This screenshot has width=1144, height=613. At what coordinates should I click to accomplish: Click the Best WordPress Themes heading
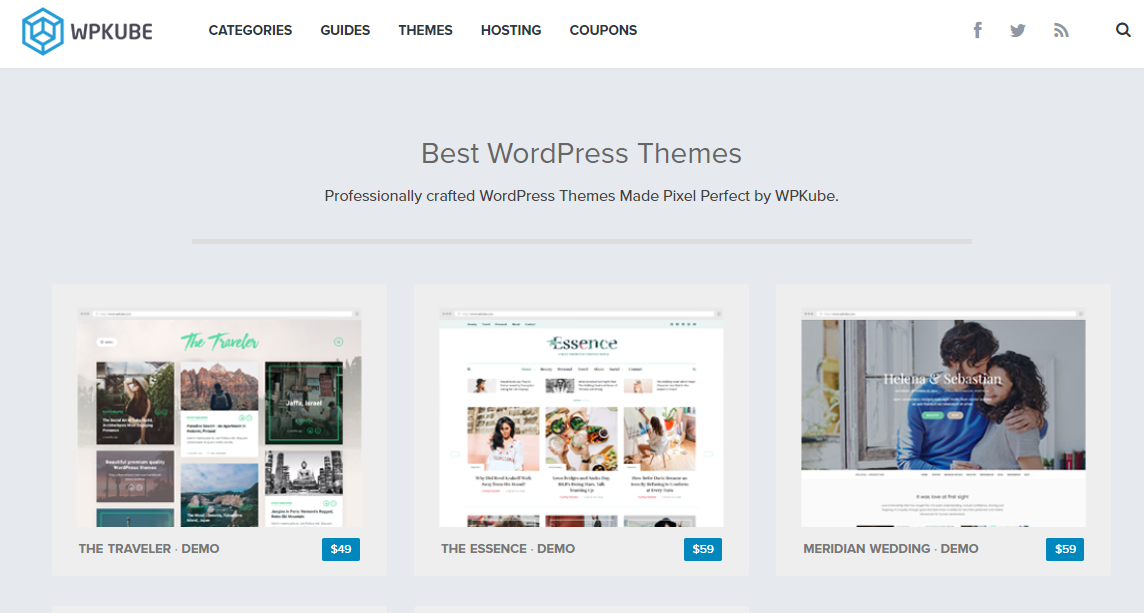click(x=581, y=153)
